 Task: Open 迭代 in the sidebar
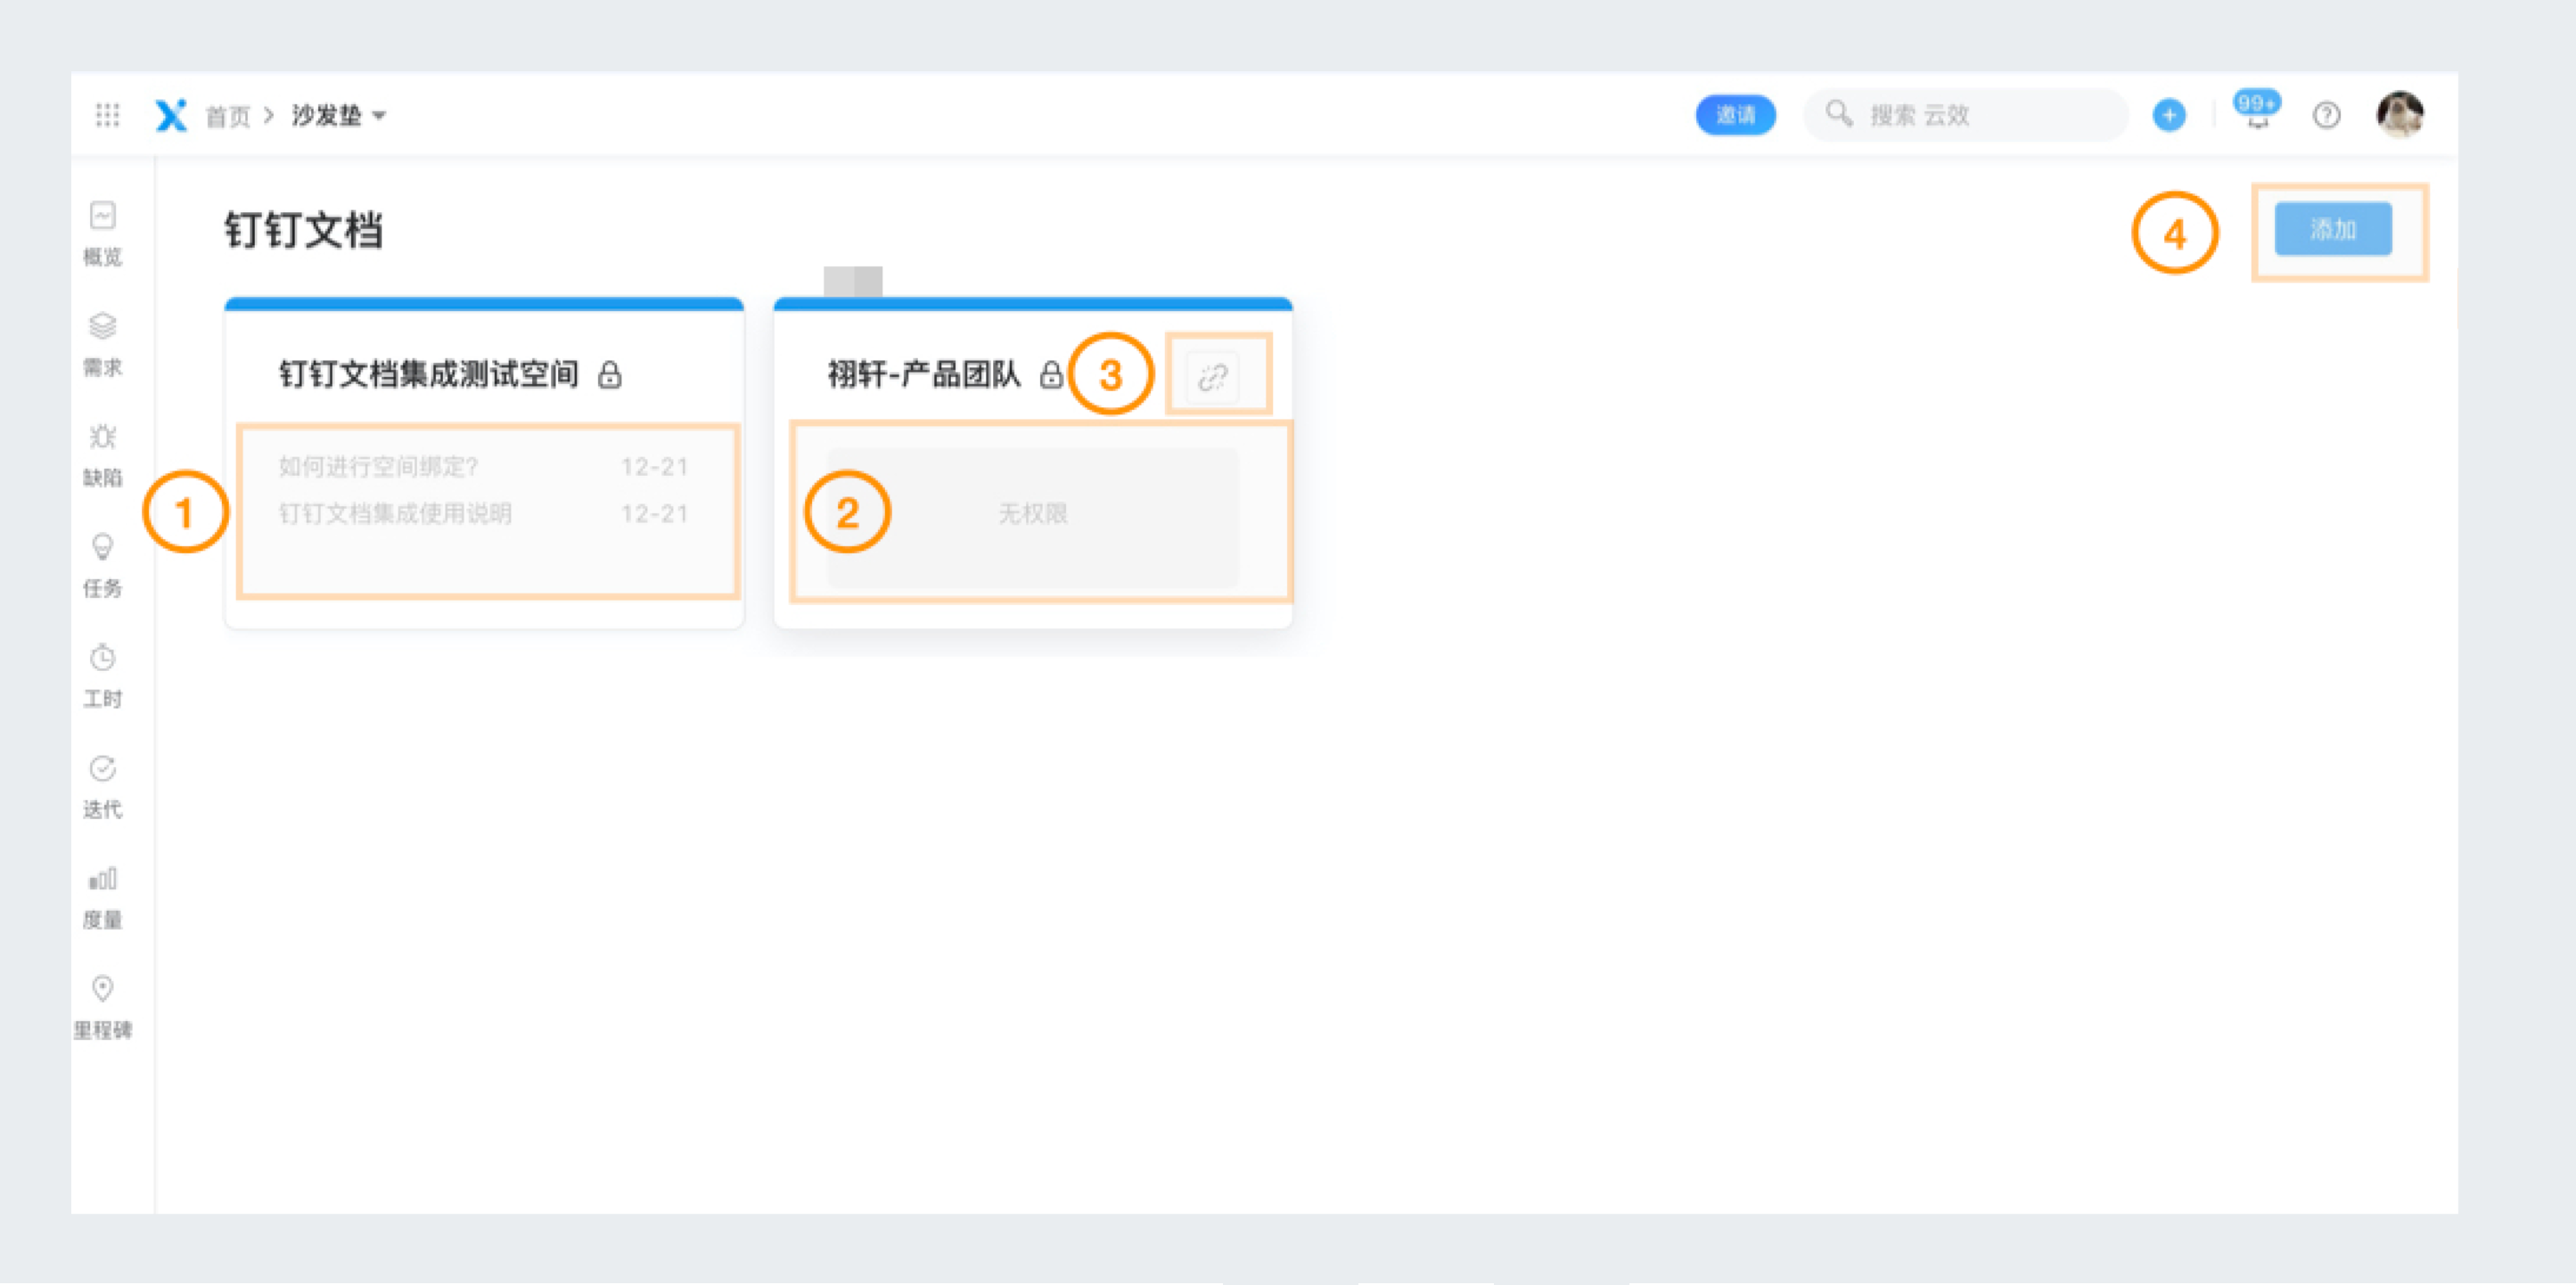click(x=102, y=787)
